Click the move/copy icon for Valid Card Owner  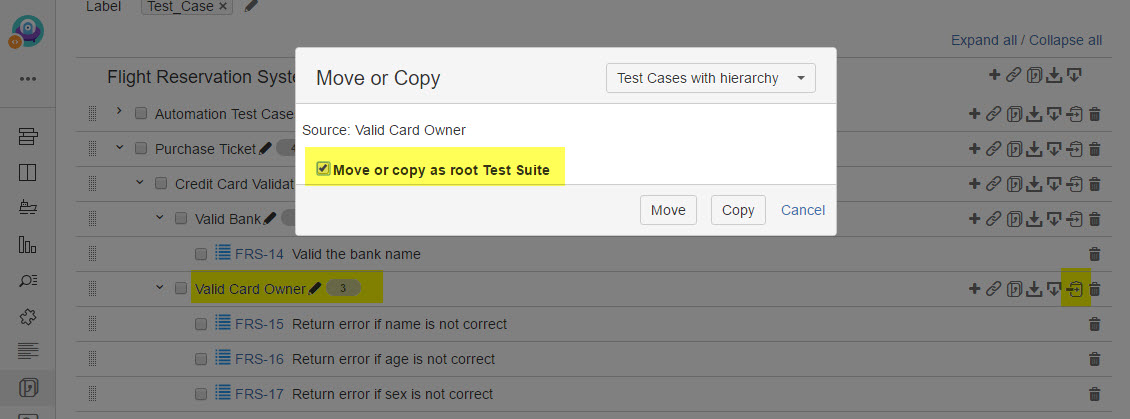click(1075, 289)
